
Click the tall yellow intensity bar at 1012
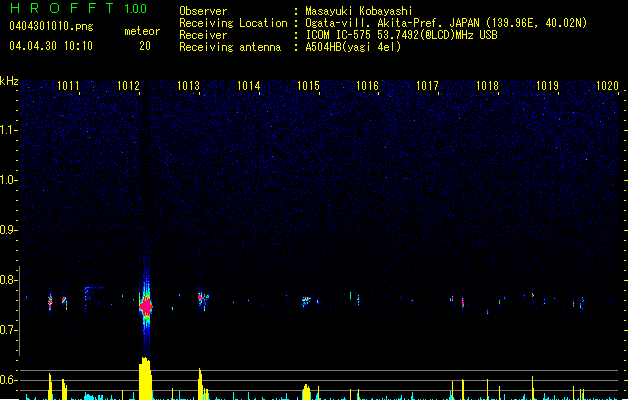coord(145,378)
